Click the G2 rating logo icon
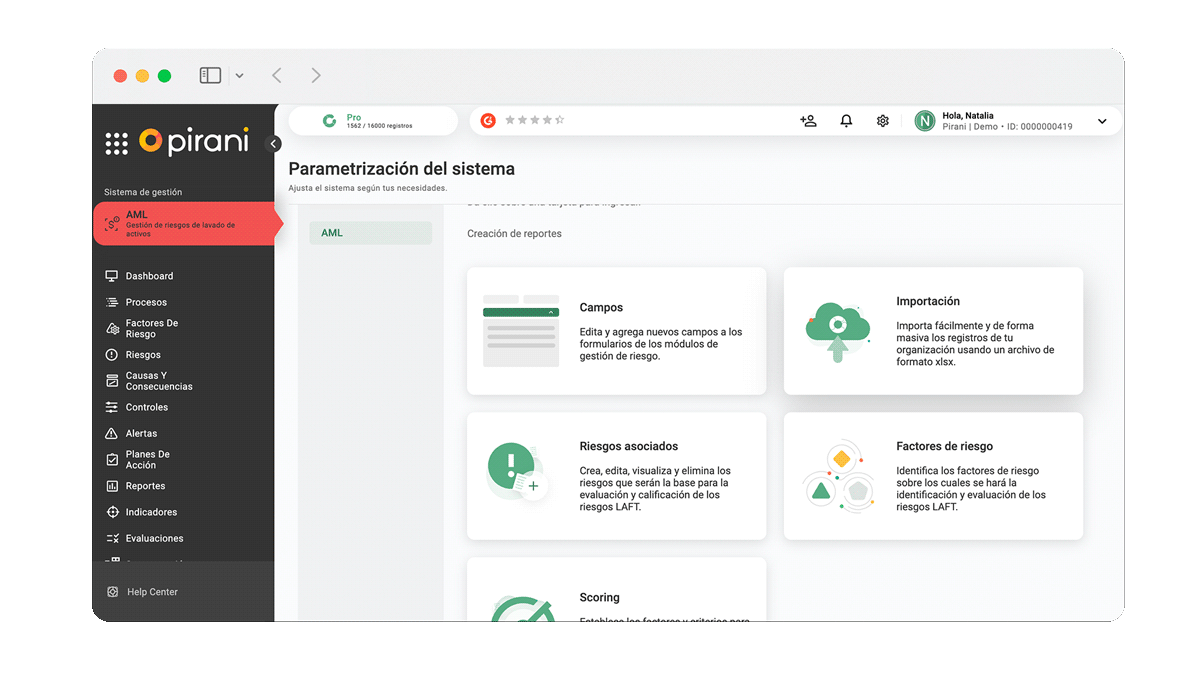This screenshot has width=1200, height=675. pos(488,121)
